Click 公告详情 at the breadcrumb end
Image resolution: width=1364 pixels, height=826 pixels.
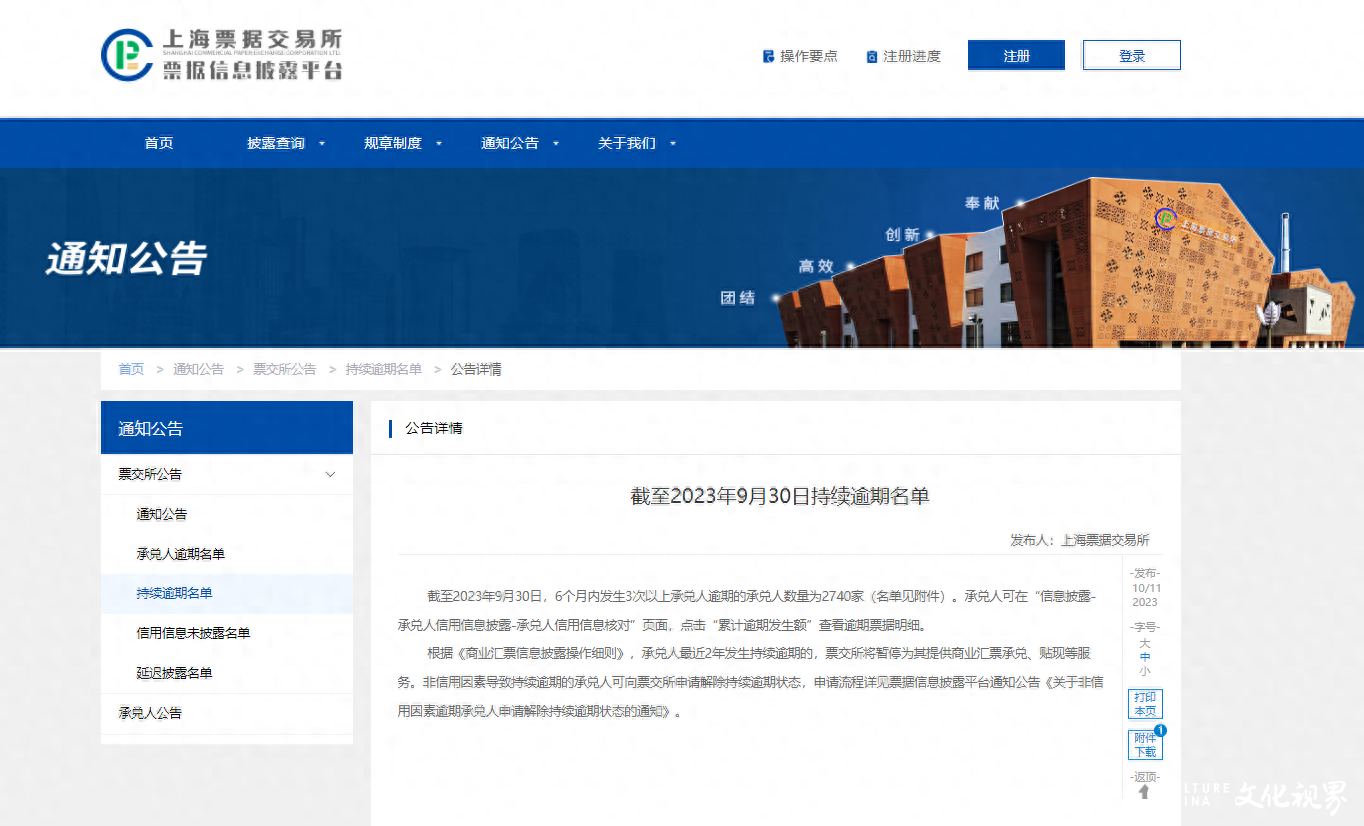[x=476, y=369]
